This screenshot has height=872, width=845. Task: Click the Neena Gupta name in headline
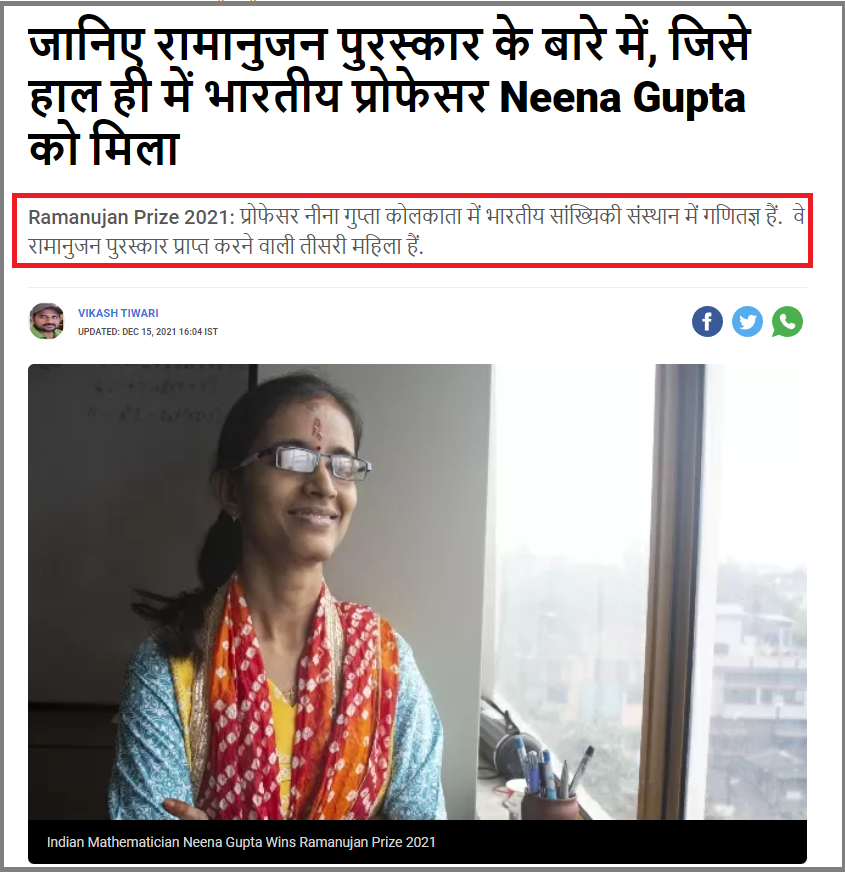(622, 97)
